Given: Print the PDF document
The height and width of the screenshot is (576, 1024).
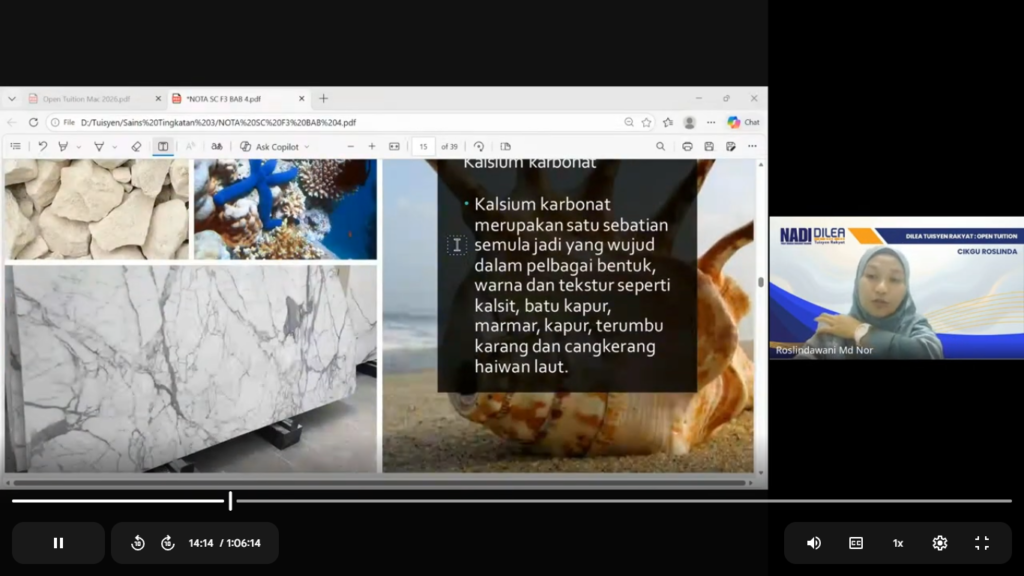Looking at the screenshot, I should (687, 146).
